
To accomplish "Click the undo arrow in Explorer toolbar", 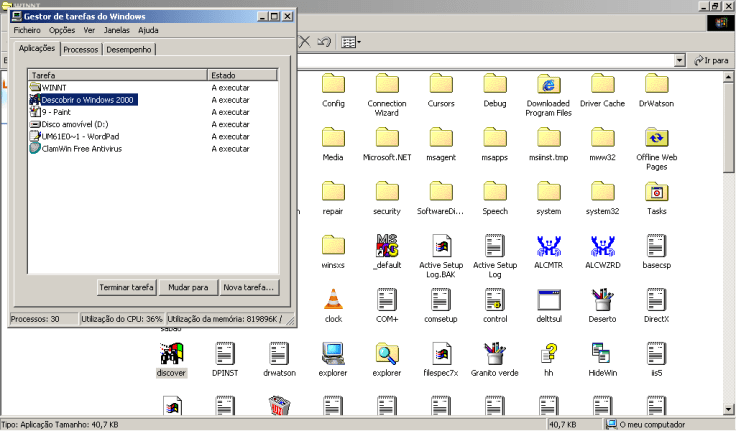I will point(324,42).
